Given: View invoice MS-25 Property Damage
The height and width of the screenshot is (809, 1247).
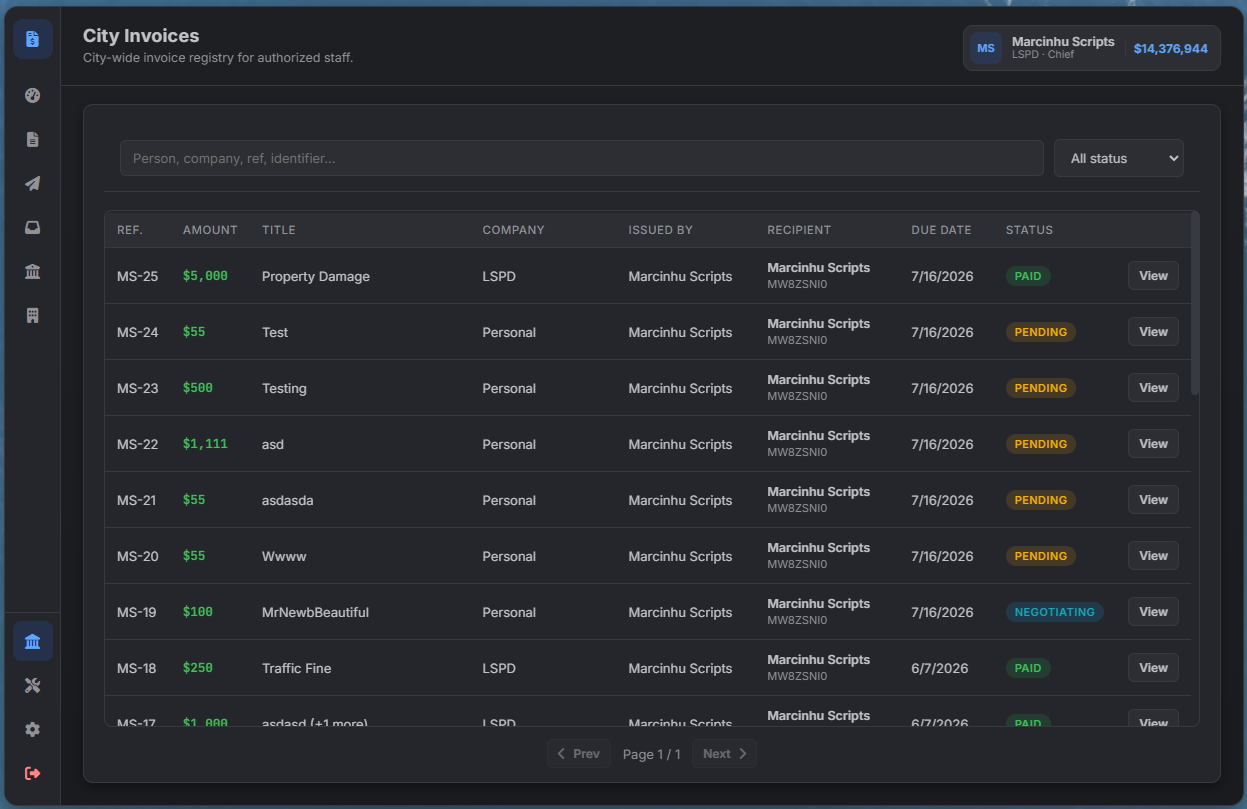Looking at the screenshot, I should point(1153,276).
